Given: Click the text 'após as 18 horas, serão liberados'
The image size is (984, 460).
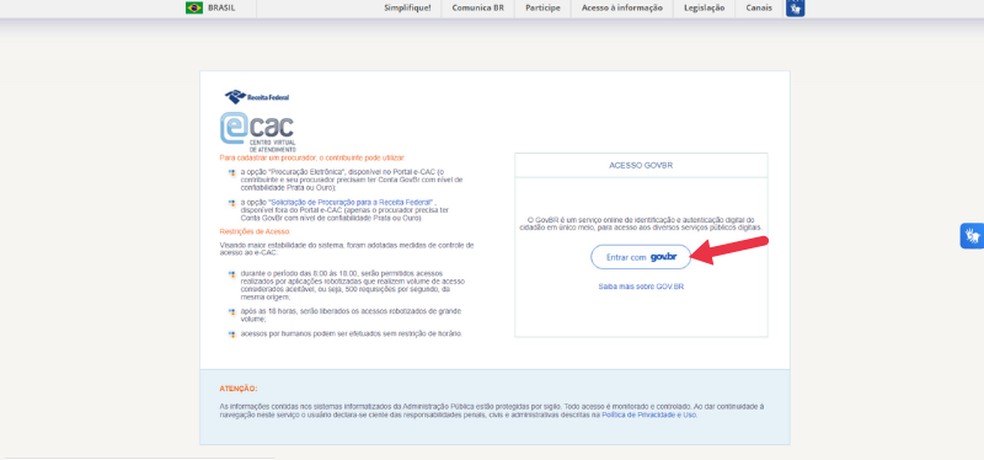Looking at the screenshot, I should pyautogui.click(x=351, y=315).
